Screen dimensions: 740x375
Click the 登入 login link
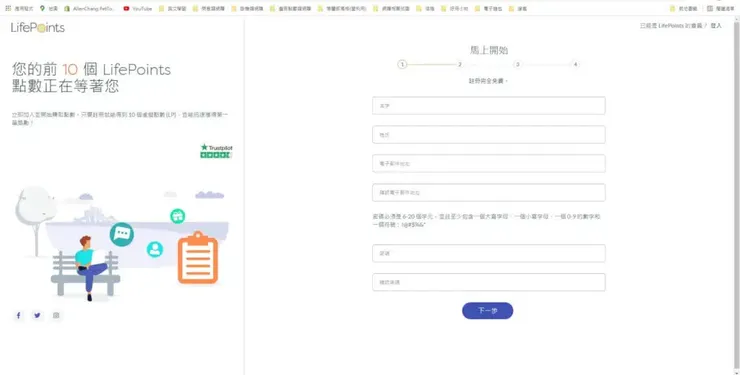pyautogui.click(x=716, y=25)
